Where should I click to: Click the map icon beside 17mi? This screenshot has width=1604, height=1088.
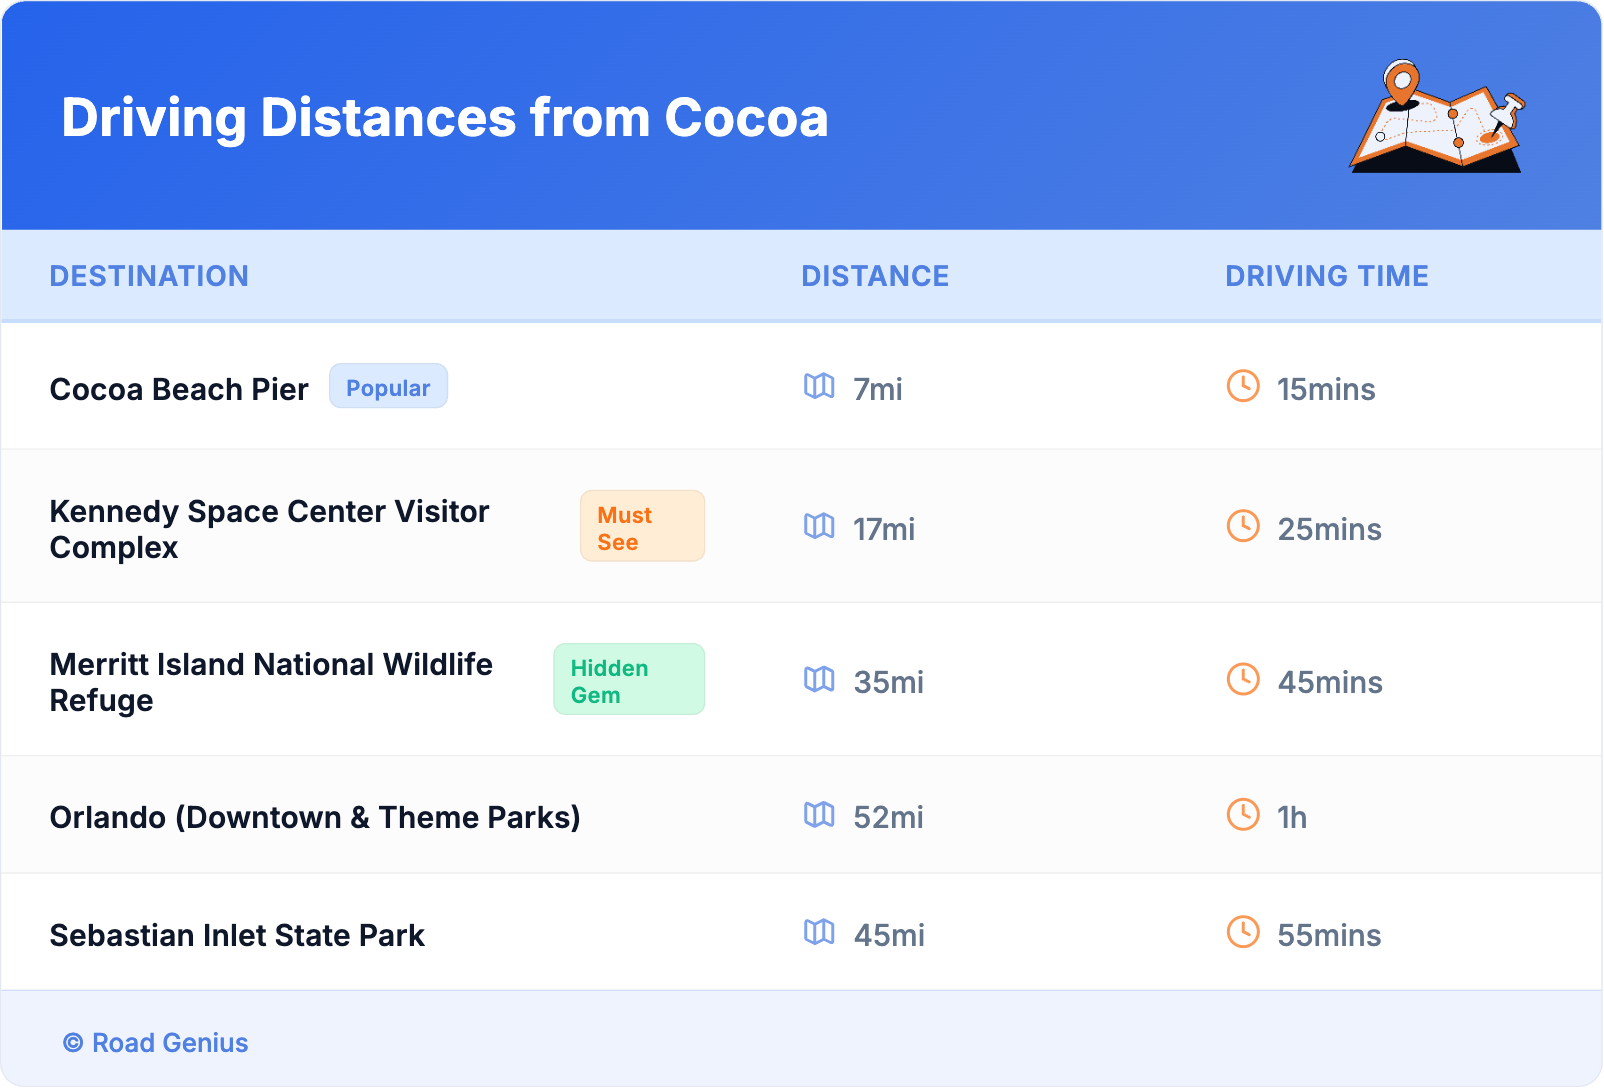click(819, 526)
